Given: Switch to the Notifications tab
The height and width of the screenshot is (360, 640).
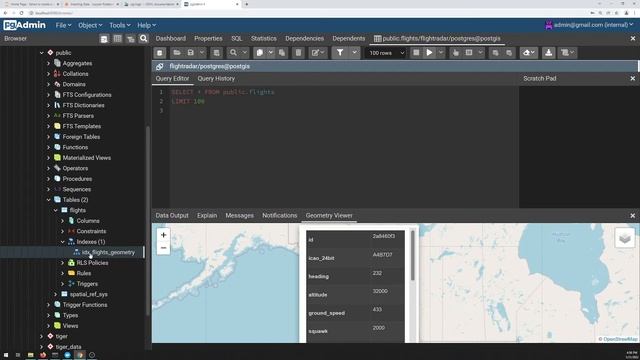Looking at the screenshot, I should coord(280,216).
